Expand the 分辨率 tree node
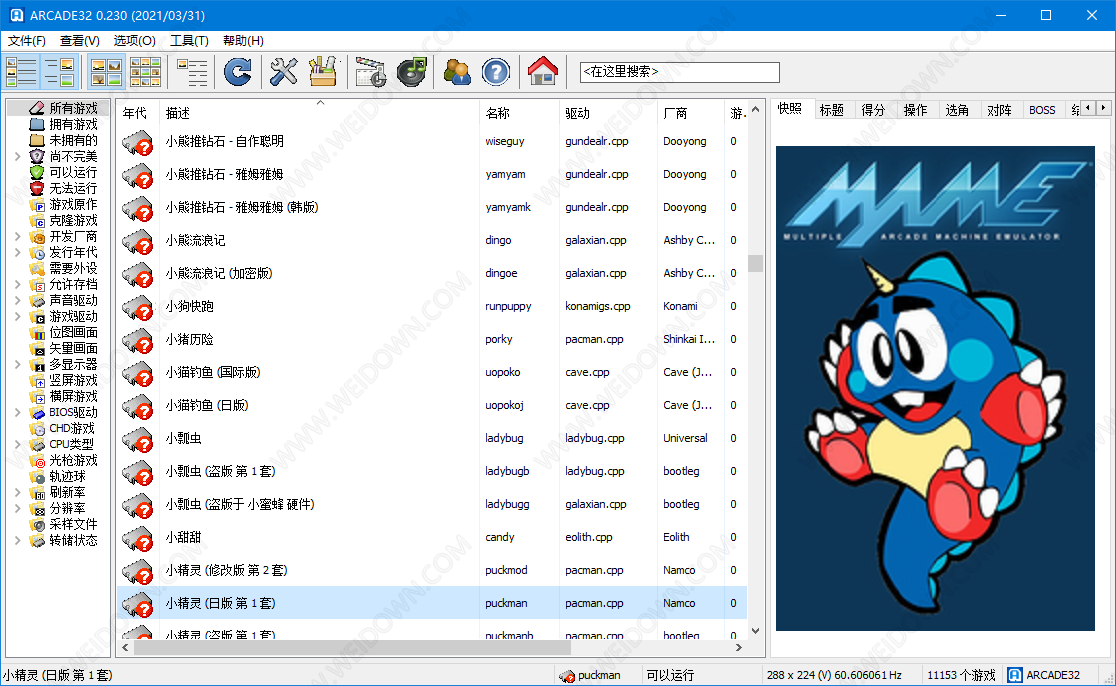 tap(18, 508)
